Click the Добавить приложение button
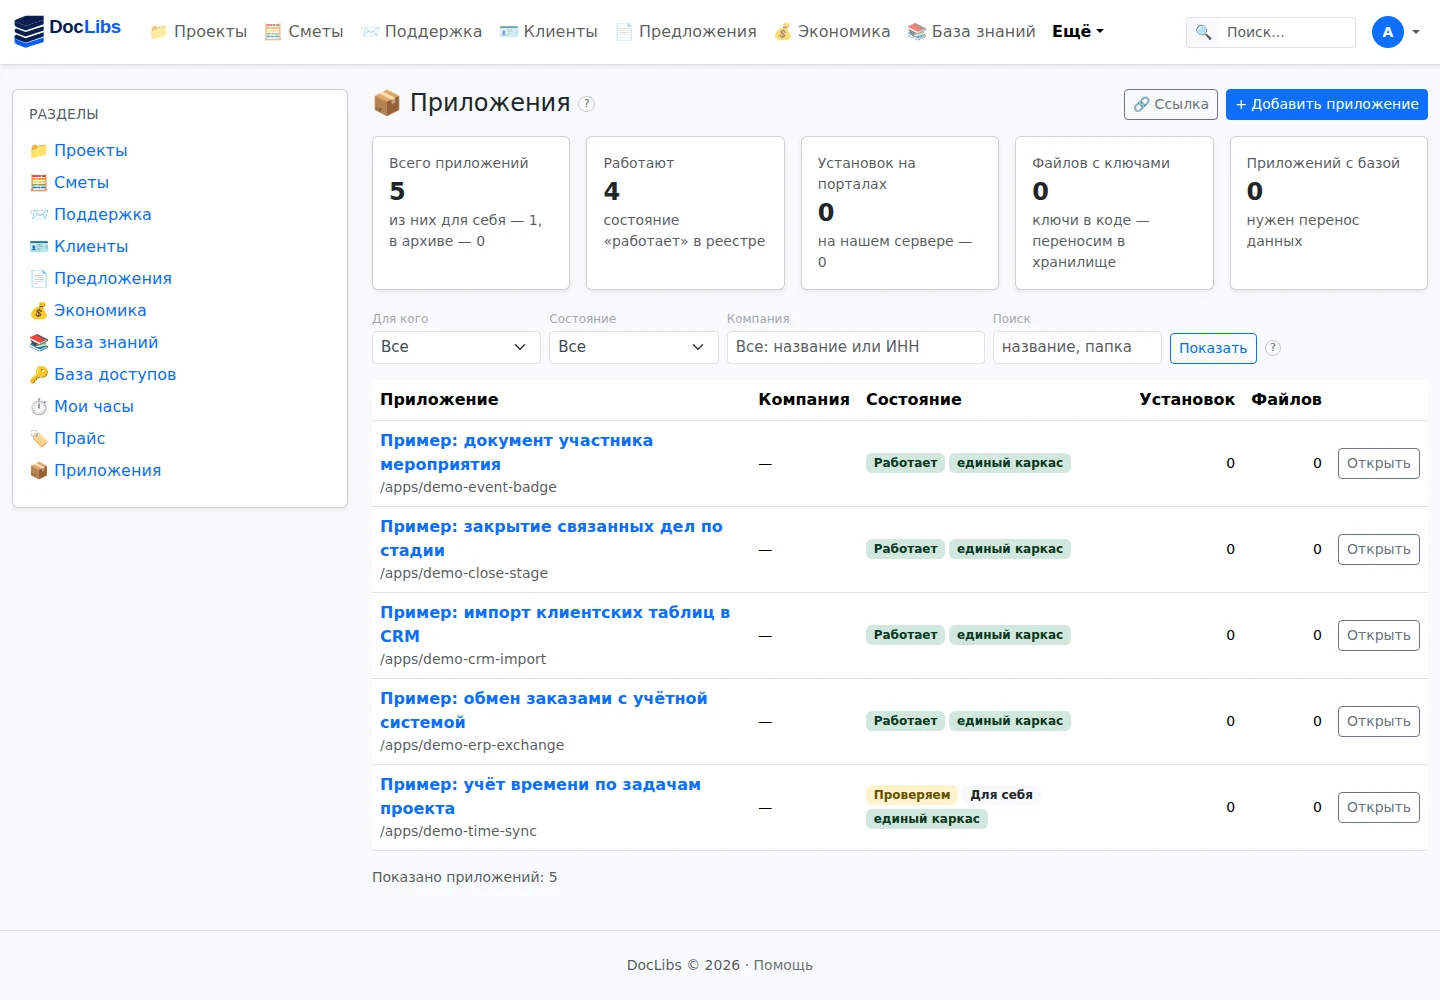The height and width of the screenshot is (1000, 1440). click(x=1327, y=104)
